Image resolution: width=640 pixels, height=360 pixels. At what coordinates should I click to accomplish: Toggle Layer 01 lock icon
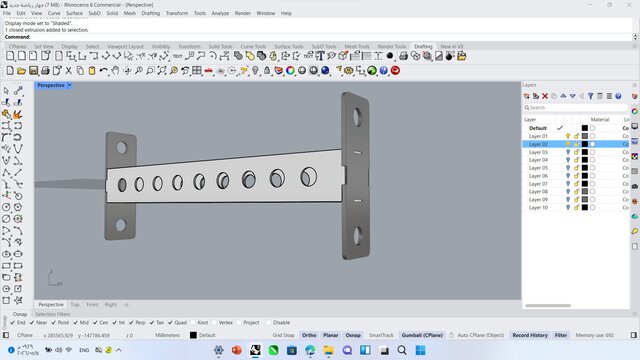pos(576,136)
